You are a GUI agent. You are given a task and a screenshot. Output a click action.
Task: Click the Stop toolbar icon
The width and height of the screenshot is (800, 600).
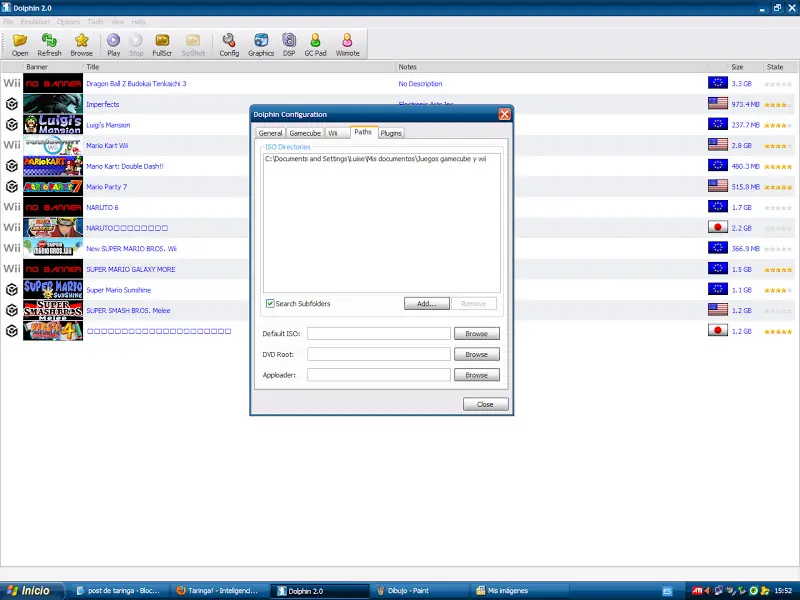[136, 44]
